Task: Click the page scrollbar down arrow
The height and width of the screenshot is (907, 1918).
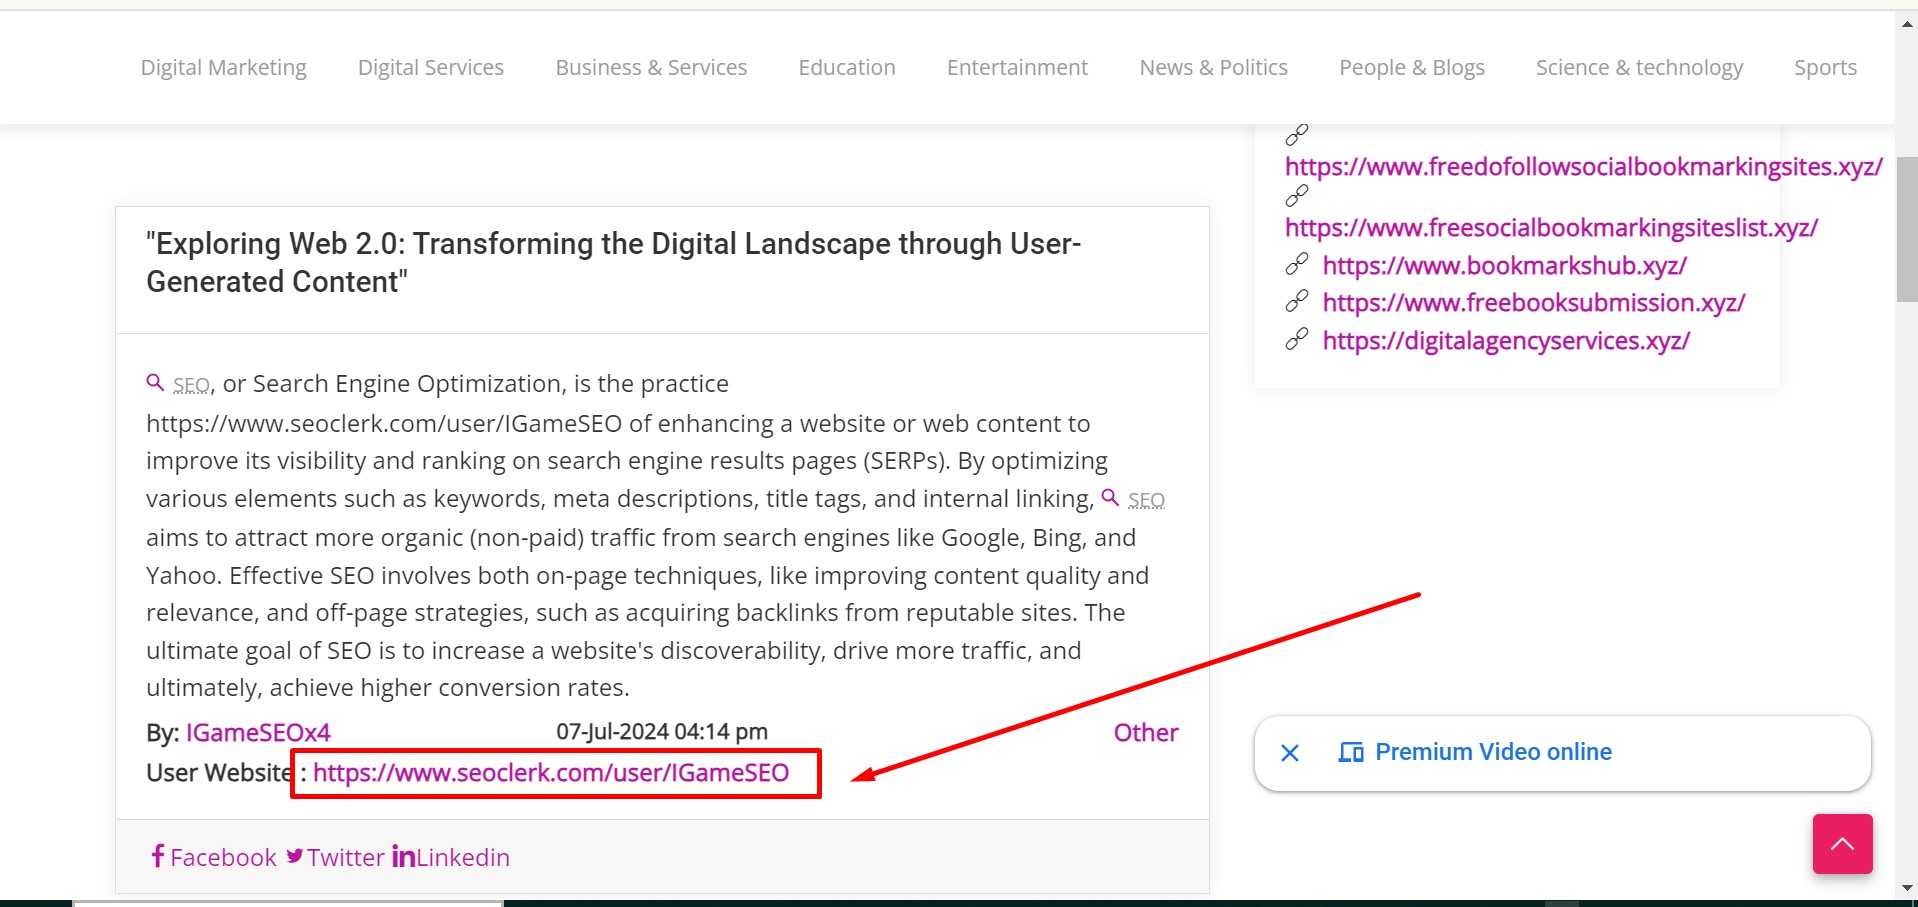Action: tap(1907, 887)
